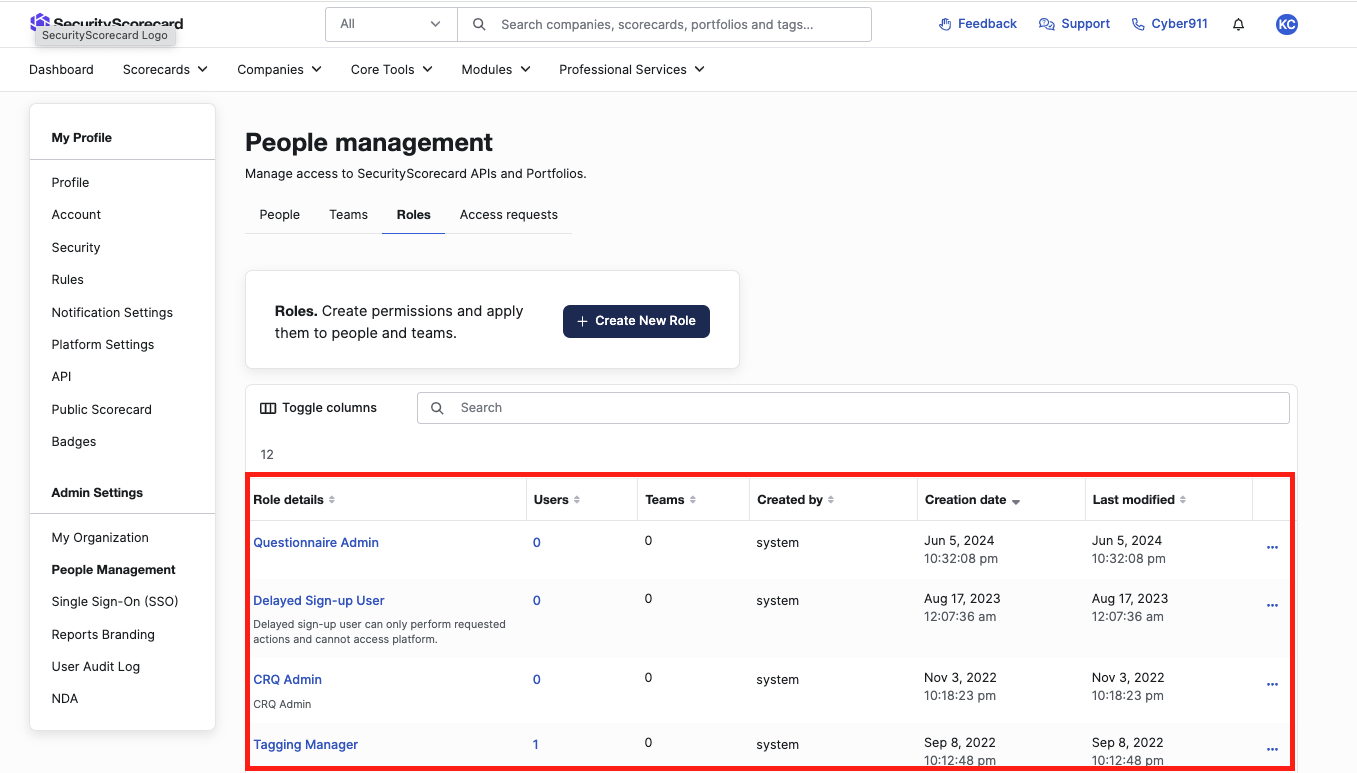The width and height of the screenshot is (1357, 773).
Task: Select the Roles tab
Action: tap(414, 215)
